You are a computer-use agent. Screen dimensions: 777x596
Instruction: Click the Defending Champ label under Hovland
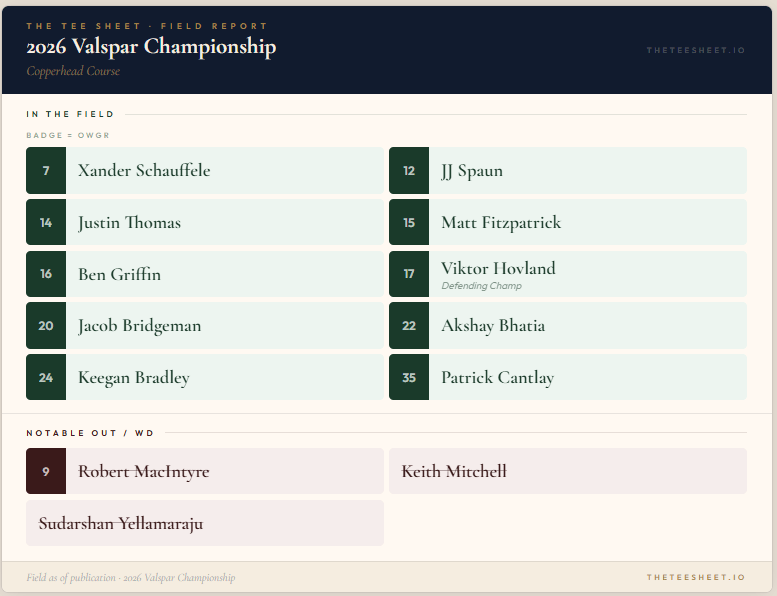(x=482, y=286)
